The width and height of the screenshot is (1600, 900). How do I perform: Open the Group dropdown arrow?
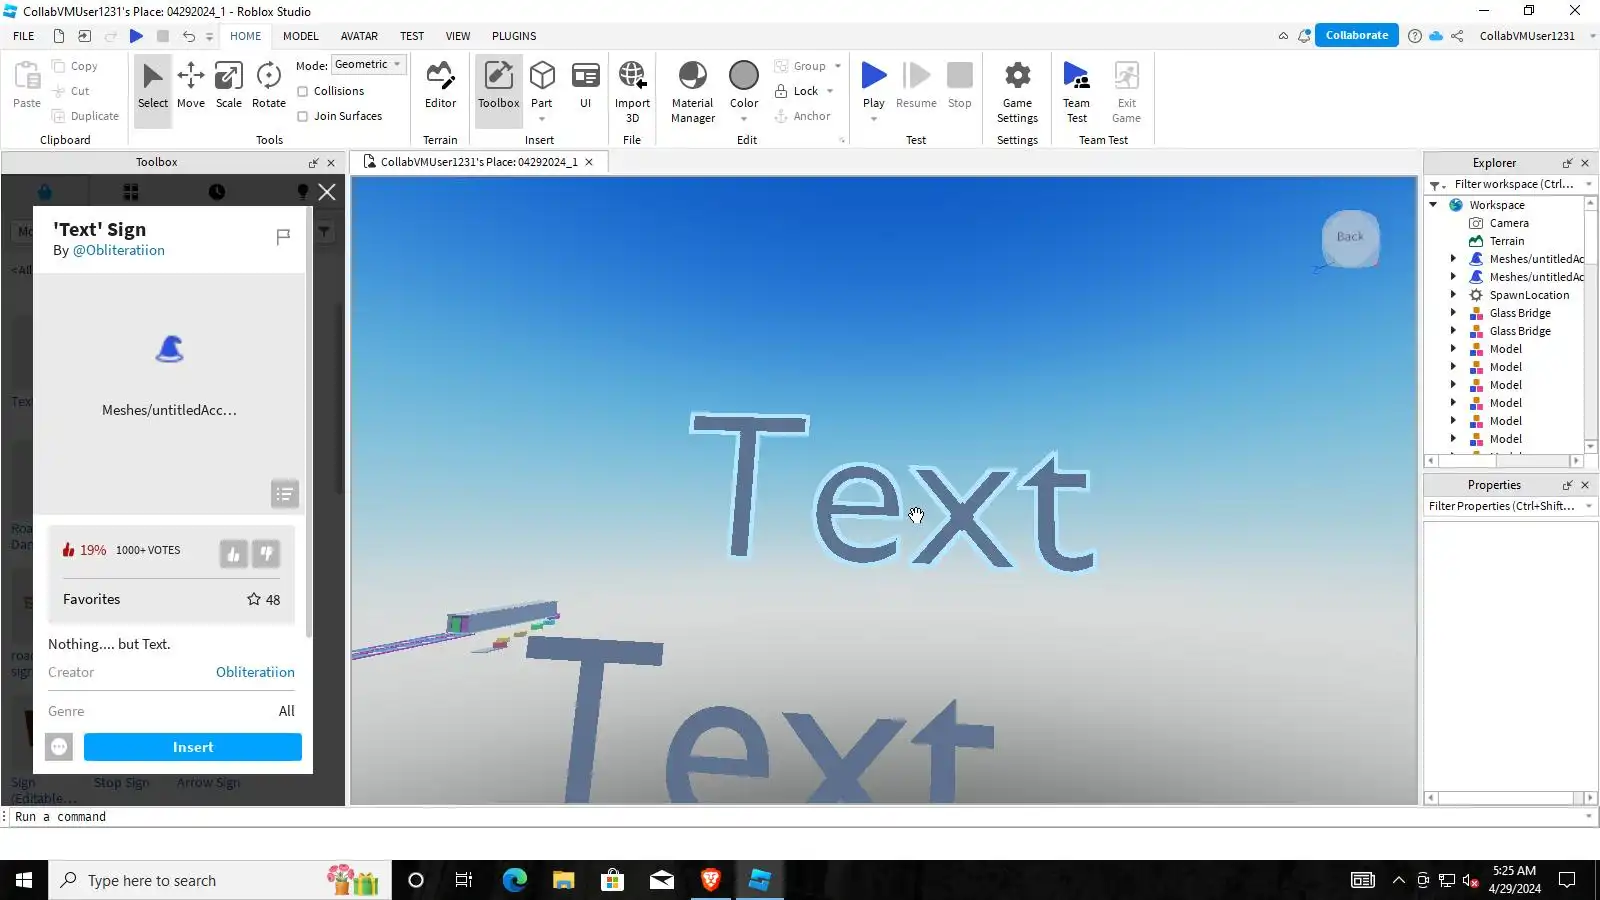(838, 66)
